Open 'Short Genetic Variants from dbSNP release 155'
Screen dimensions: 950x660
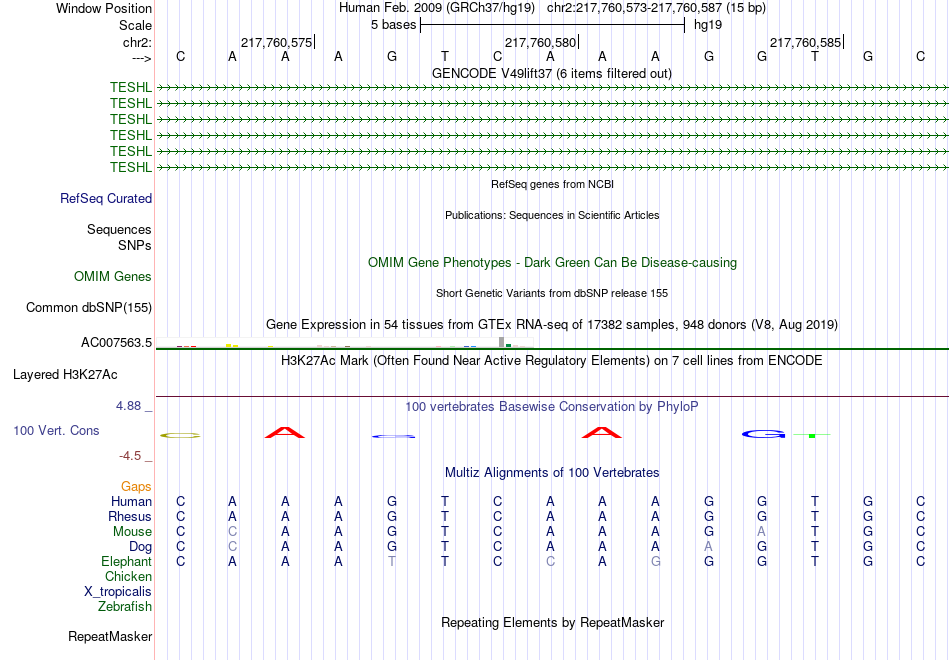tap(552, 293)
